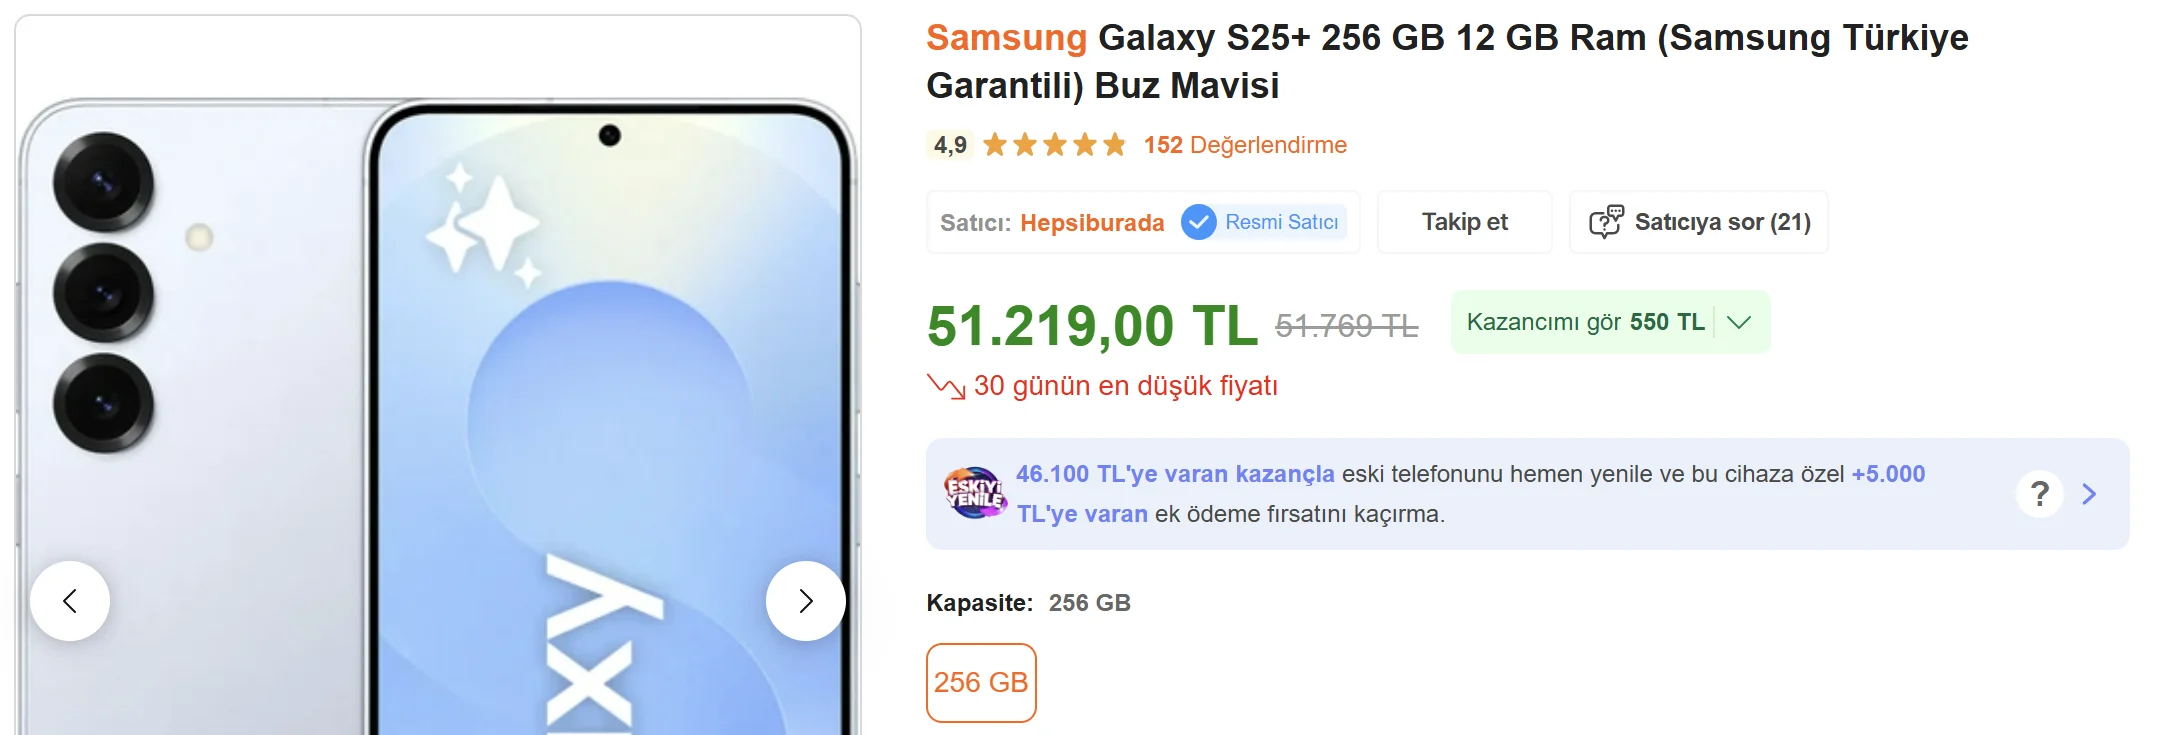Viewport: 2181px width, 735px height.
Task: Go to the next product image
Action: point(806,601)
